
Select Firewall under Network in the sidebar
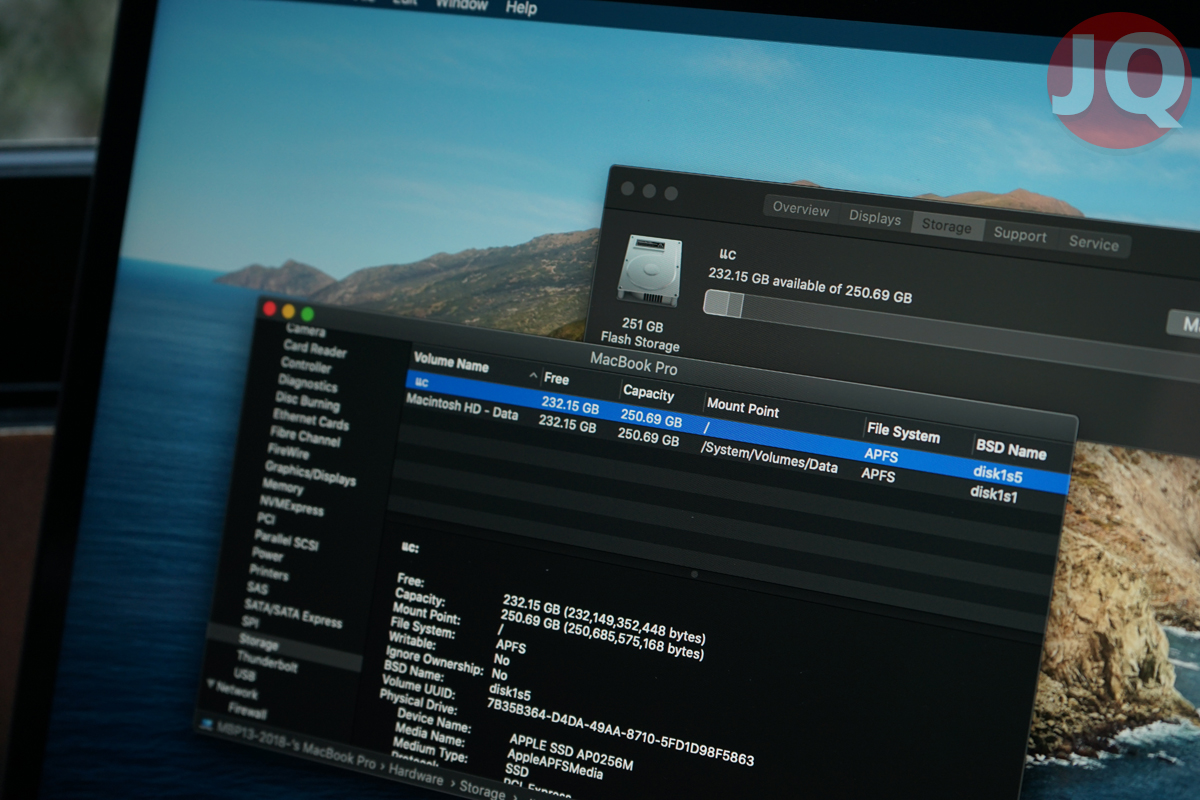pos(249,712)
